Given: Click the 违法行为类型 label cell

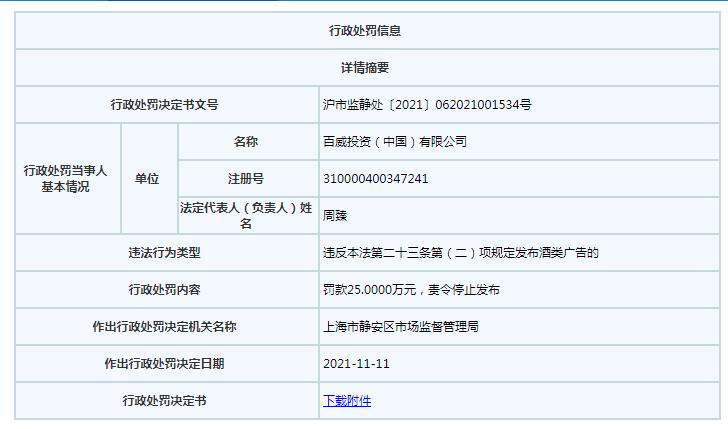Looking at the screenshot, I should 167,253.
